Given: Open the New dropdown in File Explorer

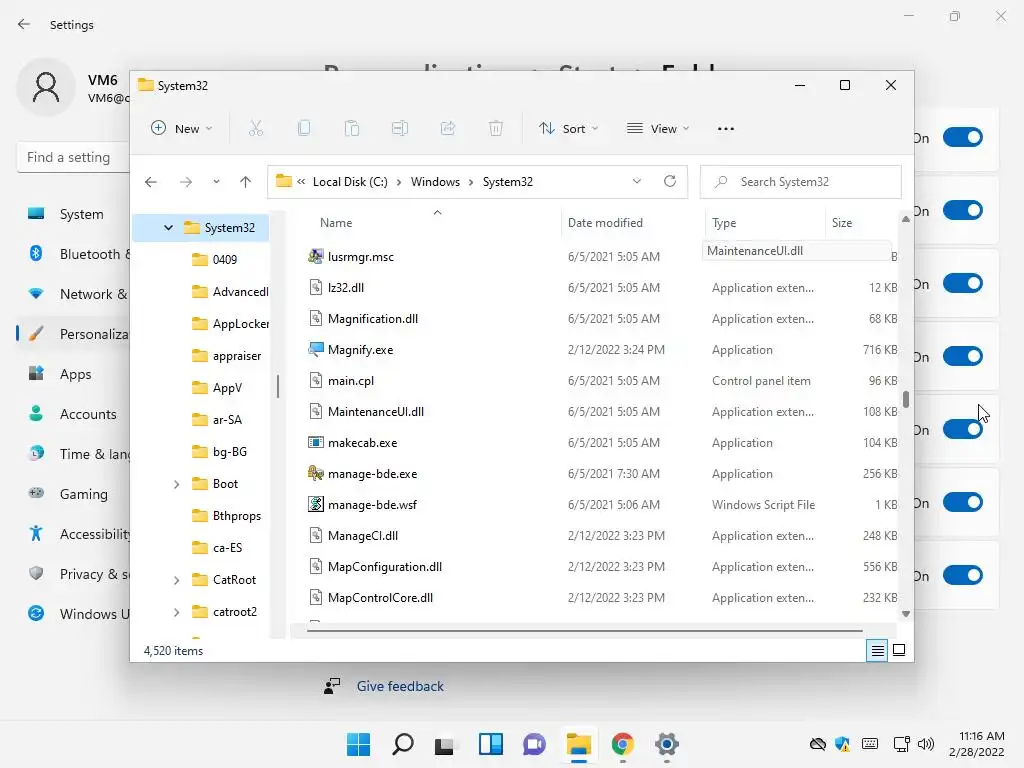Looking at the screenshot, I should pos(182,129).
